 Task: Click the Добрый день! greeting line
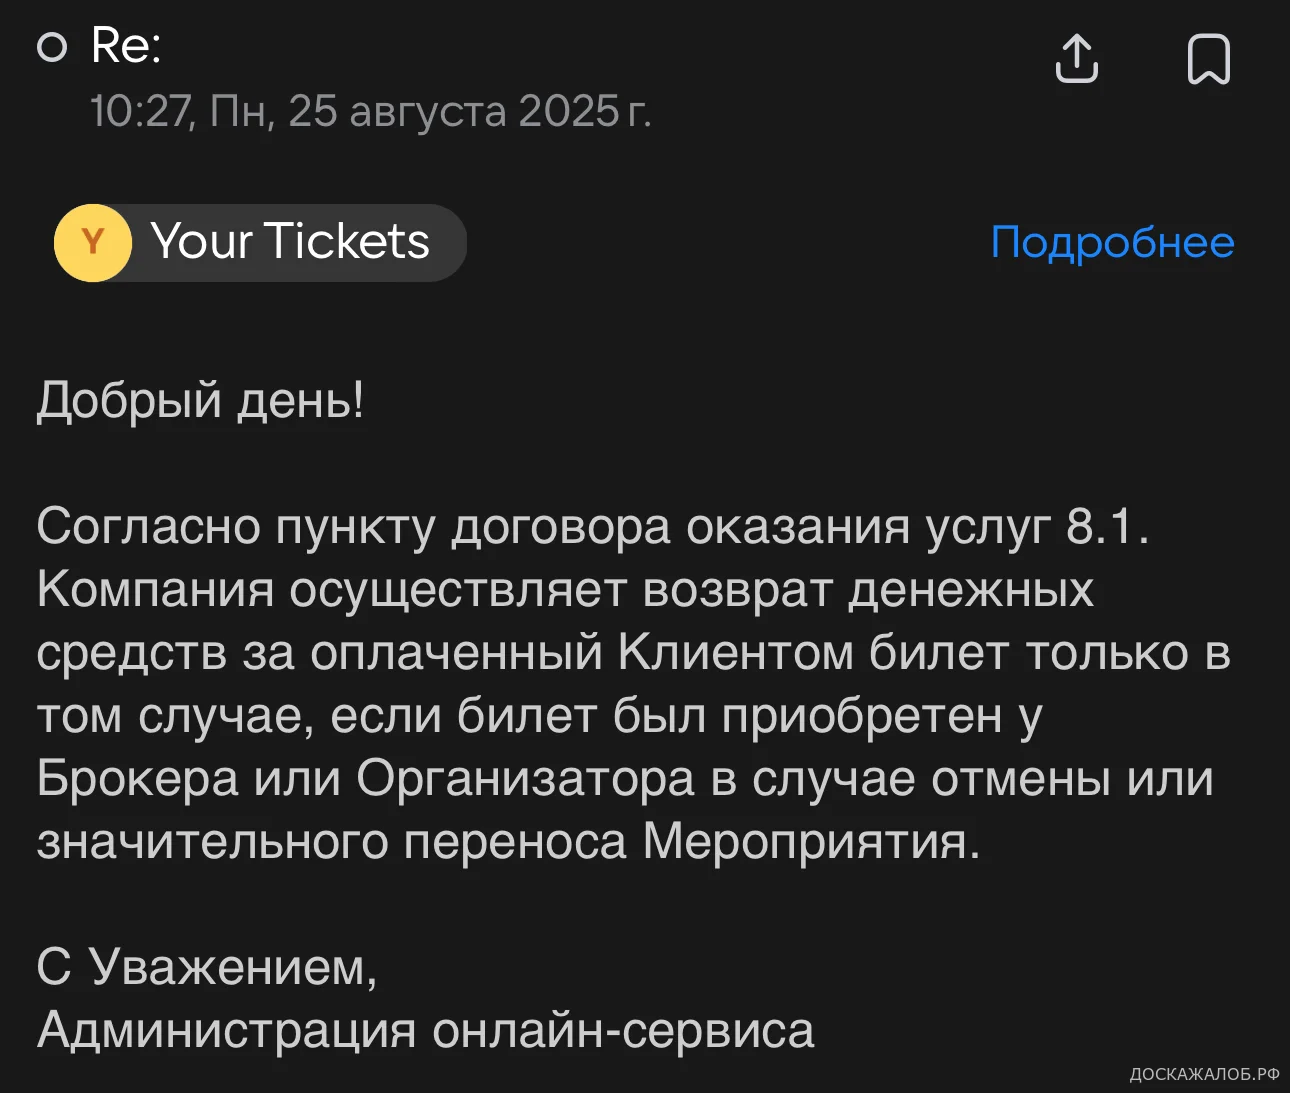(x=201, y=400)
